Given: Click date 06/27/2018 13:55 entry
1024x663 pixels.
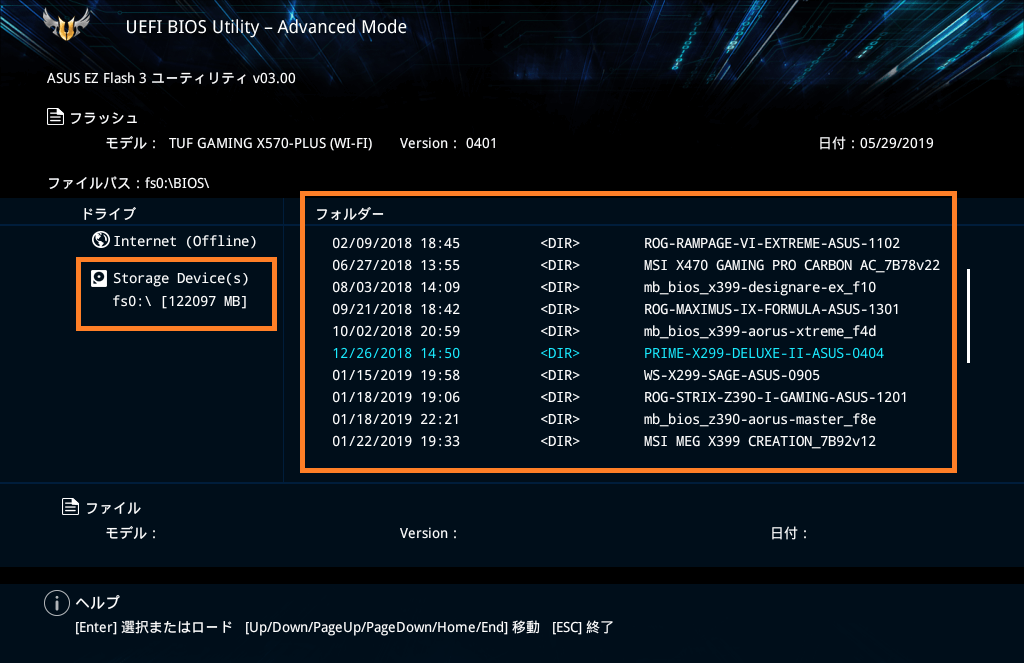Looking at the screenshot, I should pos(396,265).
